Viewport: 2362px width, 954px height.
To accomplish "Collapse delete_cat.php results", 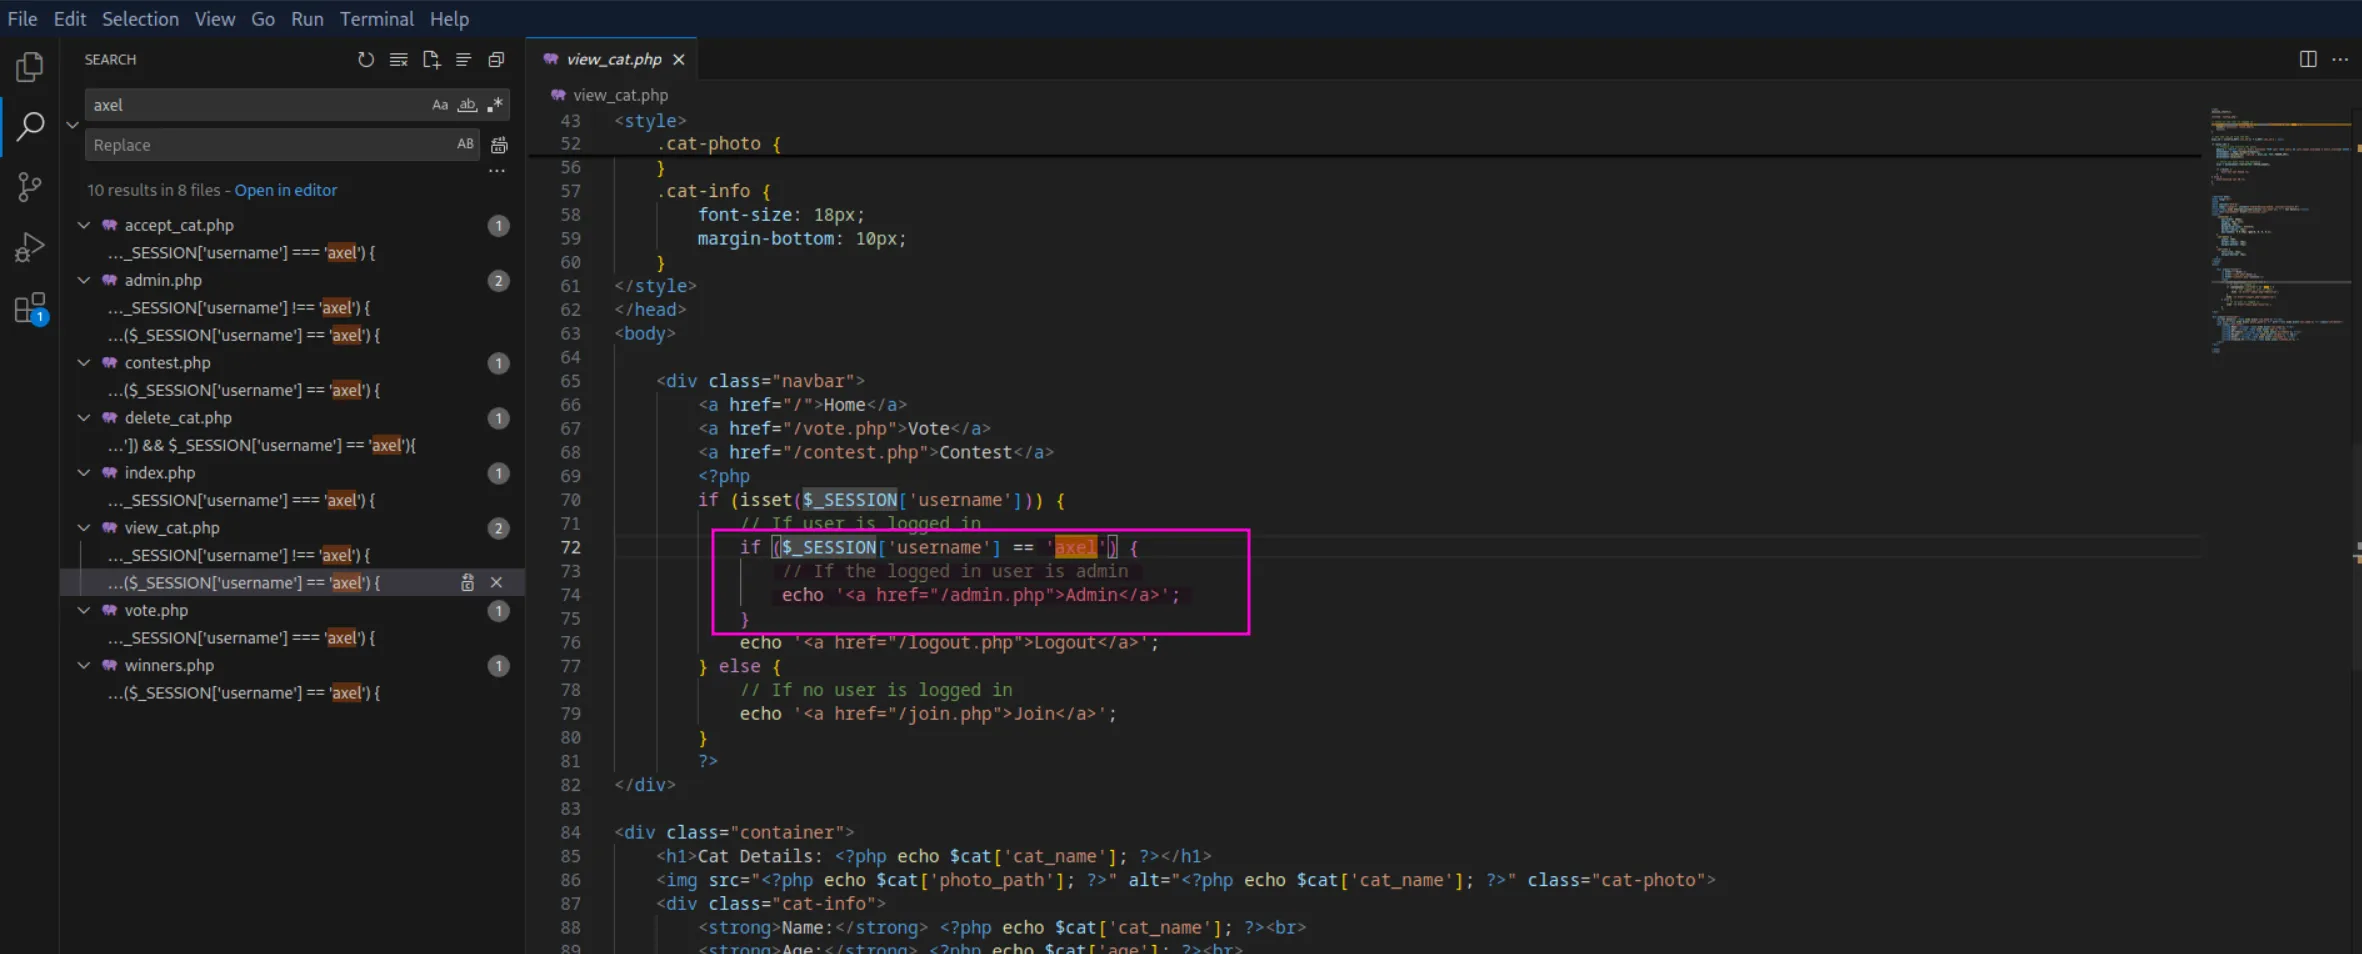I will (x=84, y=418).
